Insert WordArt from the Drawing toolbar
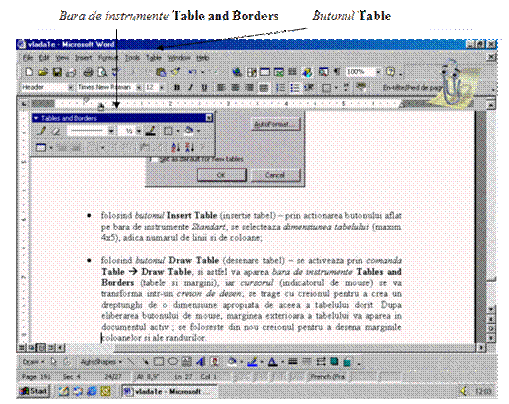509x404 pixels. (200, 362)
